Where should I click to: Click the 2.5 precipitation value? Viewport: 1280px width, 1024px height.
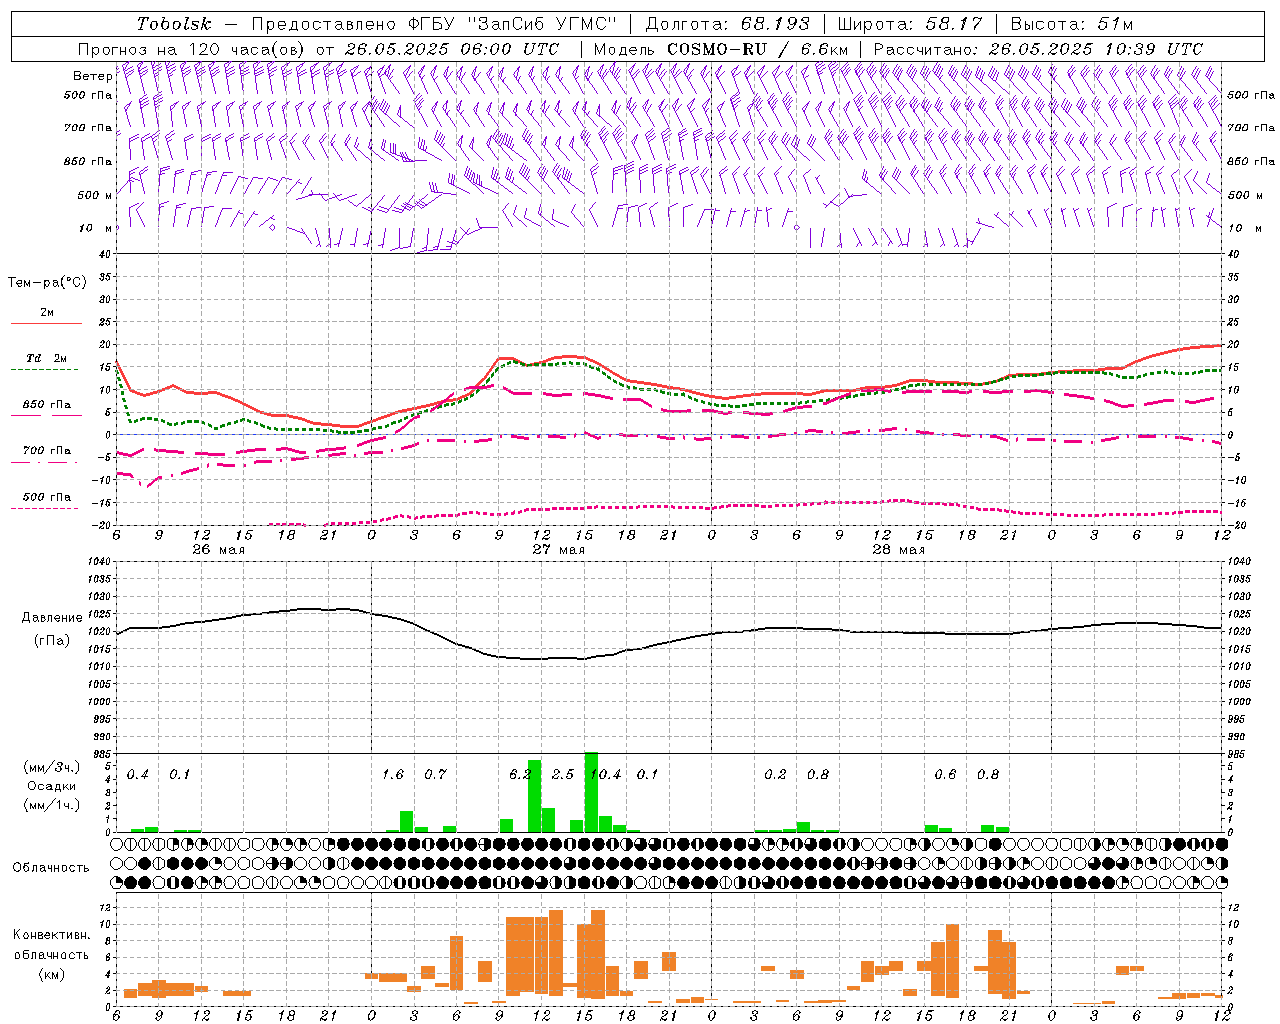[563, 775]
